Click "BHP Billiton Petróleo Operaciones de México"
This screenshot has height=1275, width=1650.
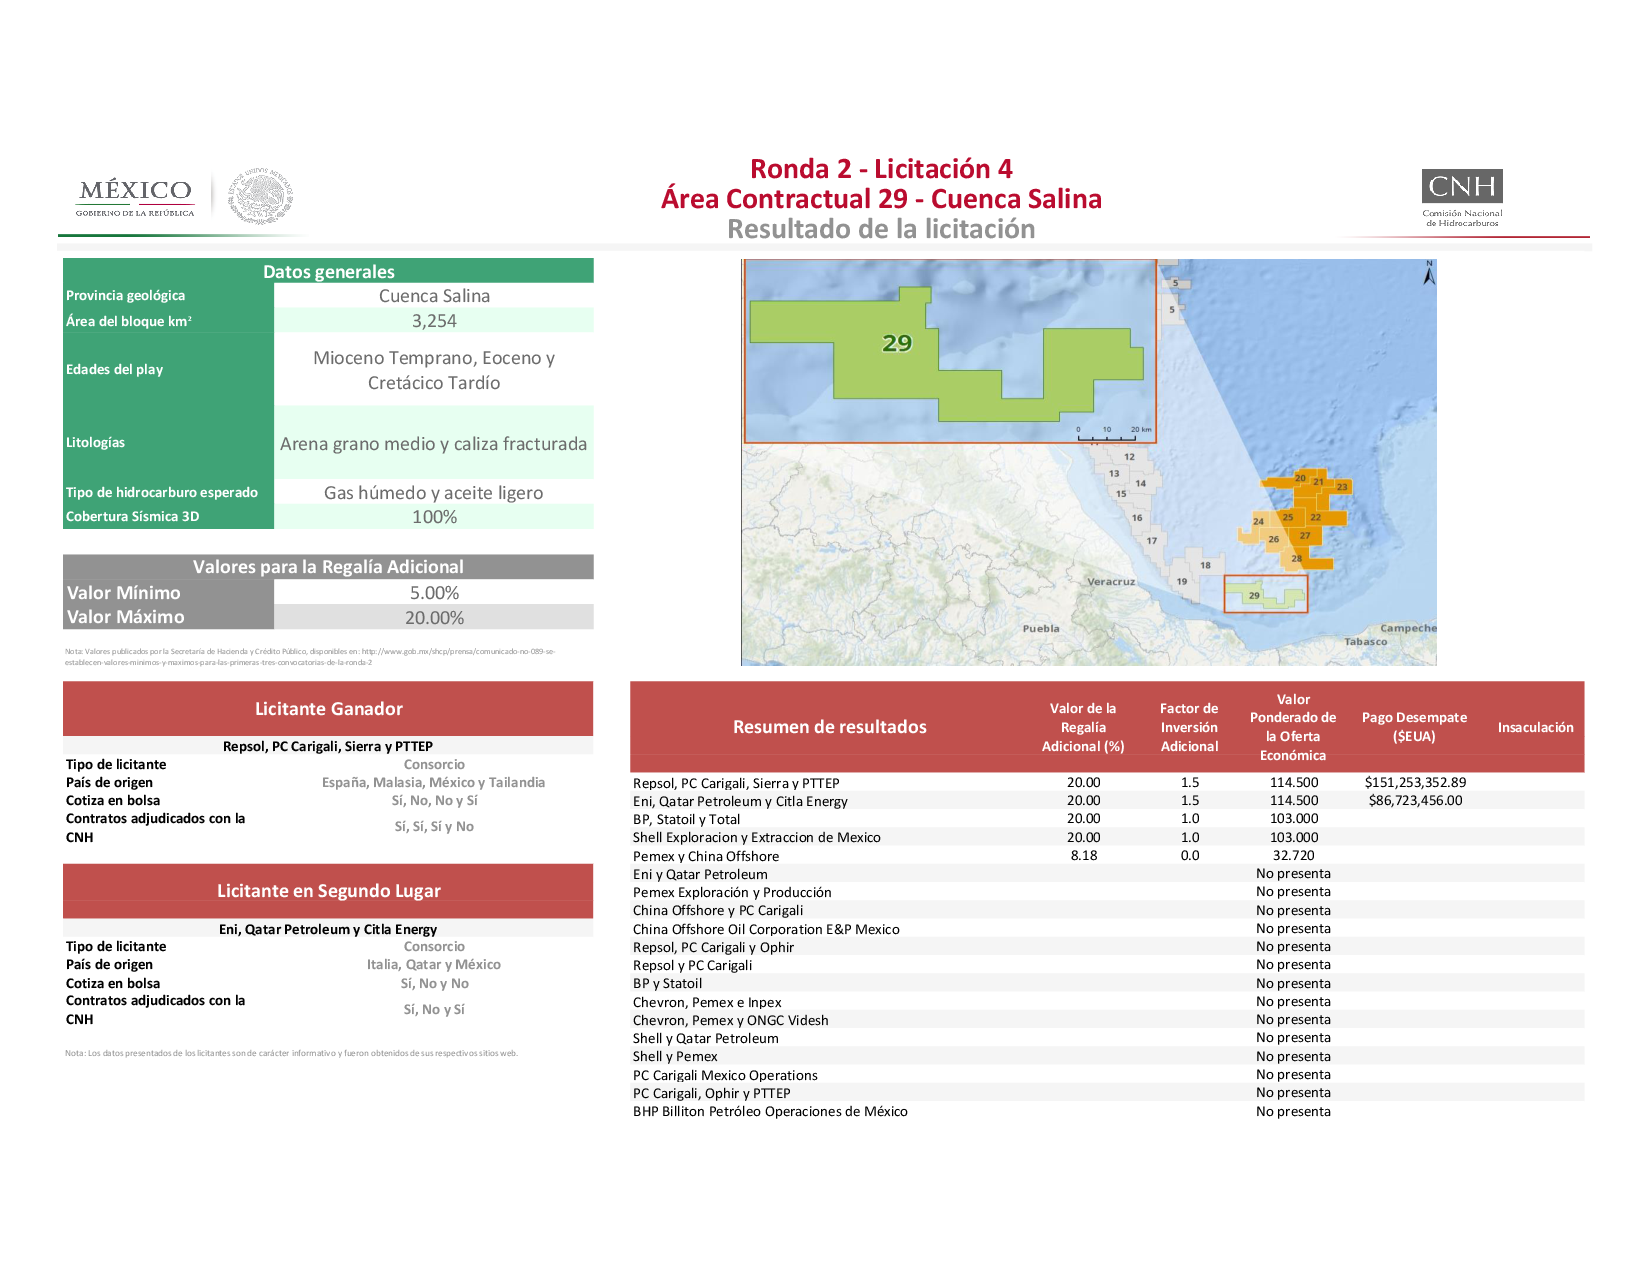pyautogui.click(x=770, y=1111)
